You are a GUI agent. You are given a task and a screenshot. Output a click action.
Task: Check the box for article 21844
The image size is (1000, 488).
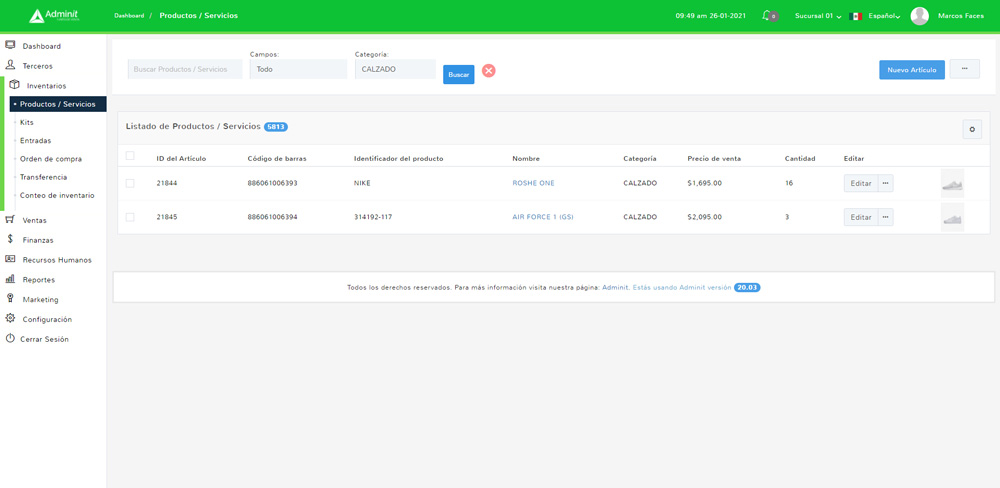click(x=130, y=183)
